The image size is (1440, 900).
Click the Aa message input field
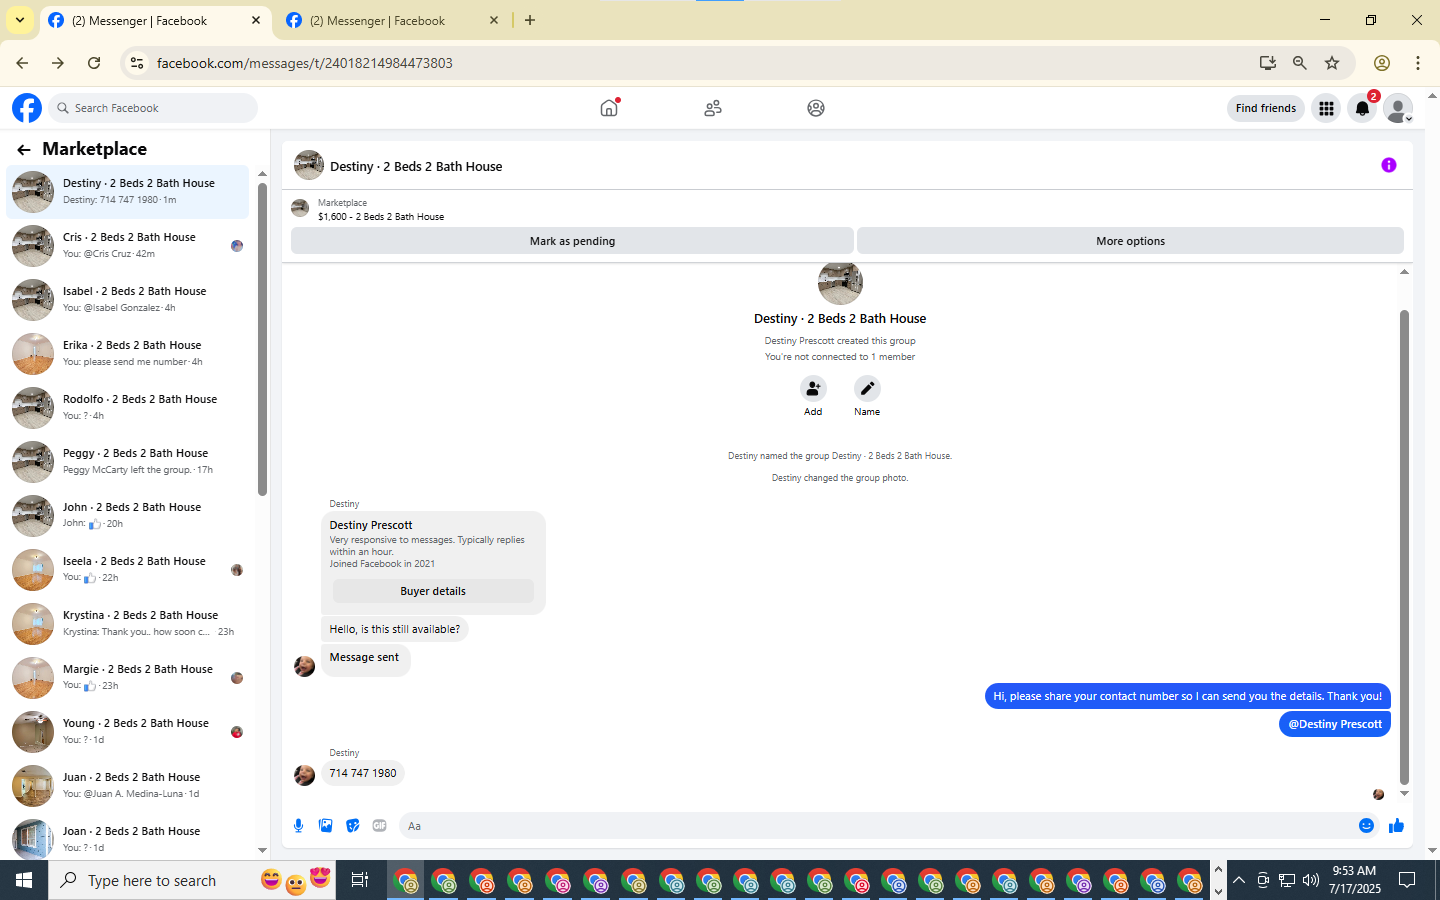(875, 826)
